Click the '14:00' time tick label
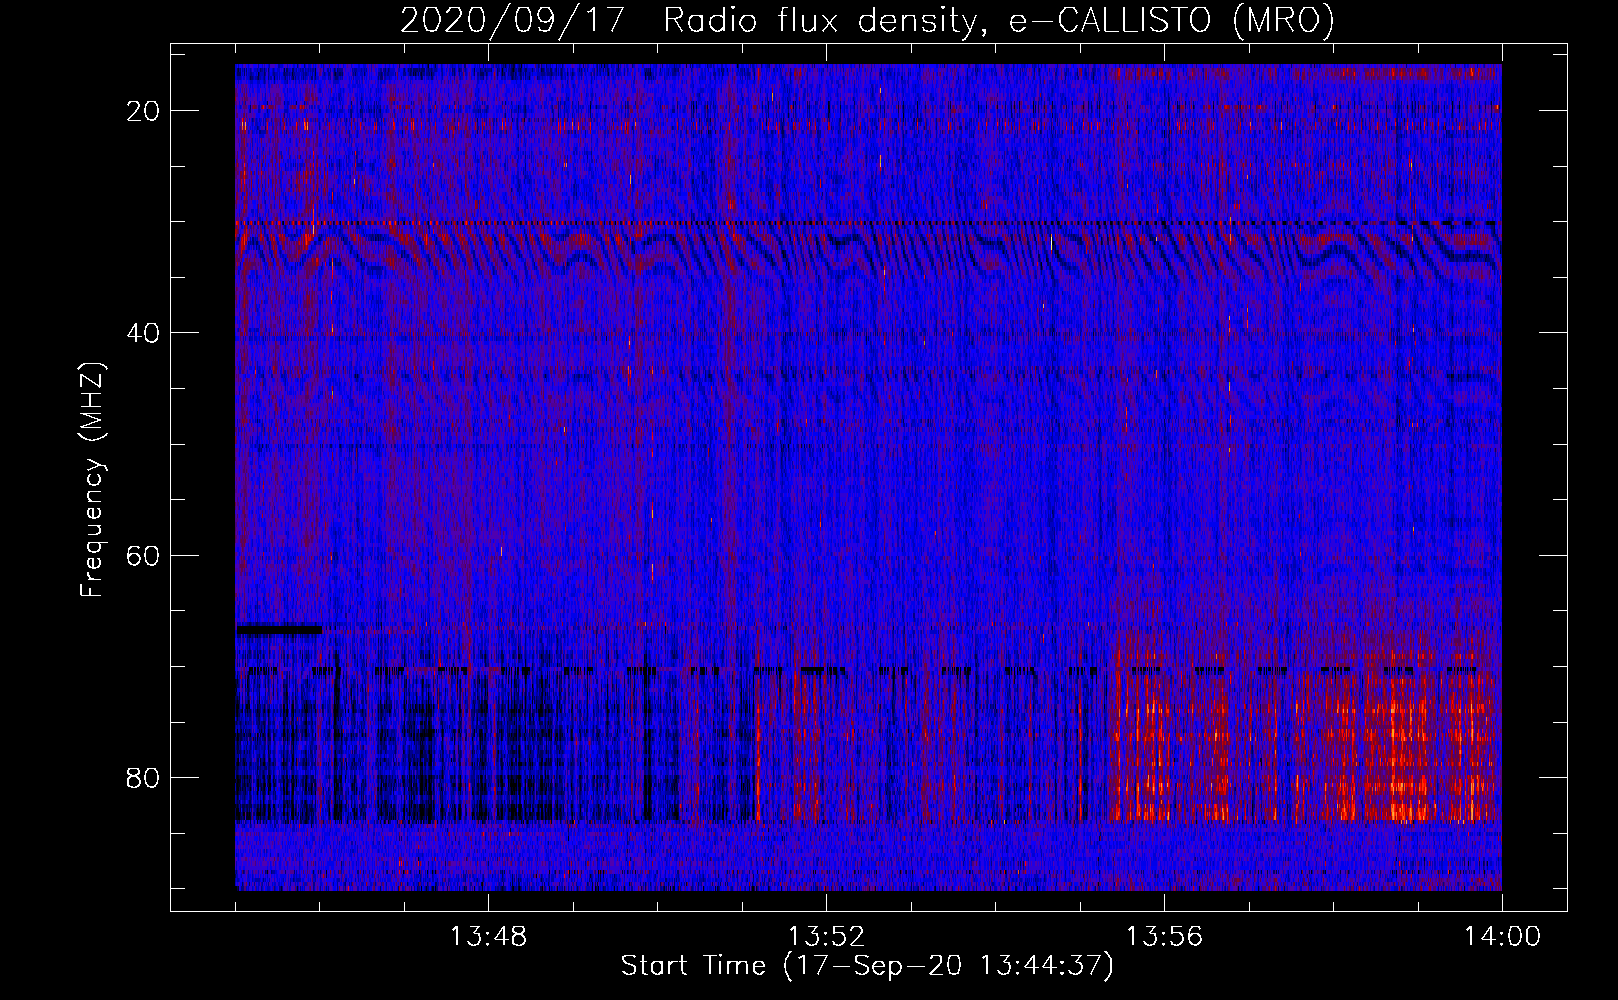This screenshot has width=1618, height=1000. click(1502, 937)
